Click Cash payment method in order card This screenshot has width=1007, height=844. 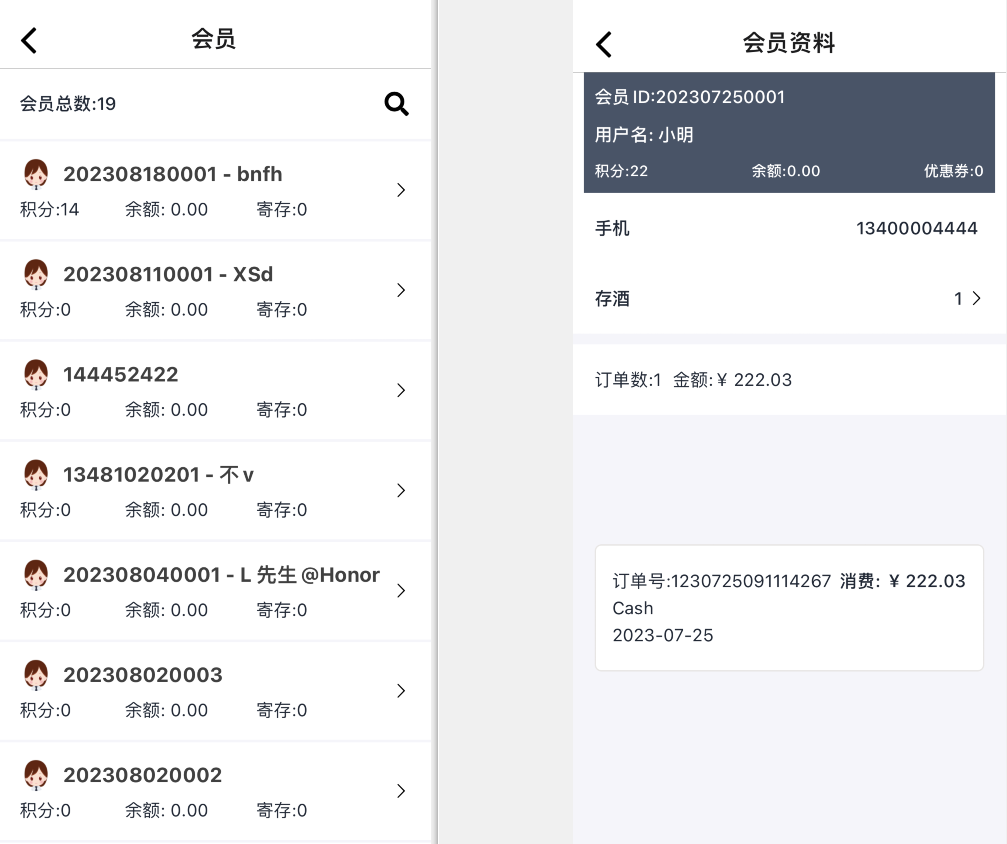tap(633, 608)
